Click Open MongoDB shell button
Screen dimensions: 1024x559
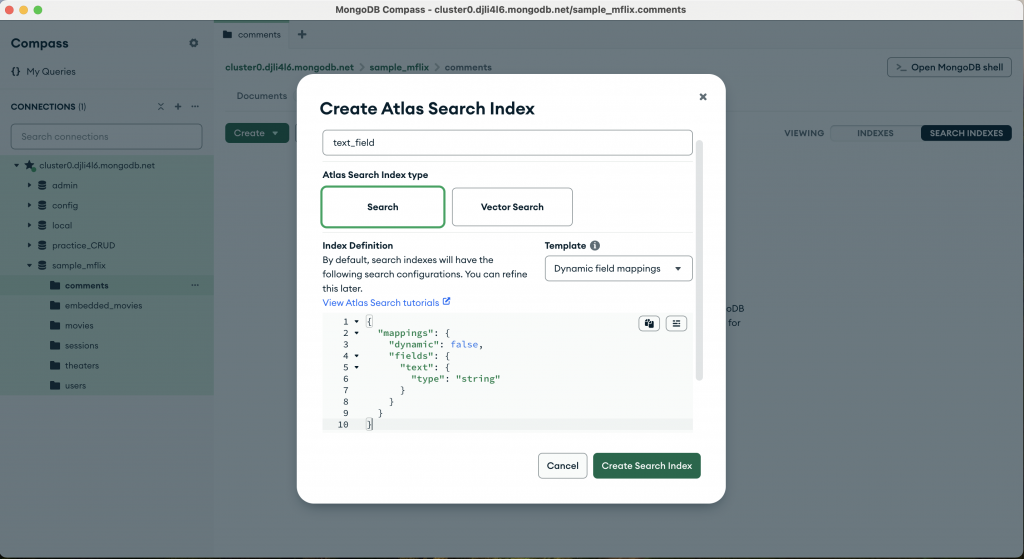949,67
